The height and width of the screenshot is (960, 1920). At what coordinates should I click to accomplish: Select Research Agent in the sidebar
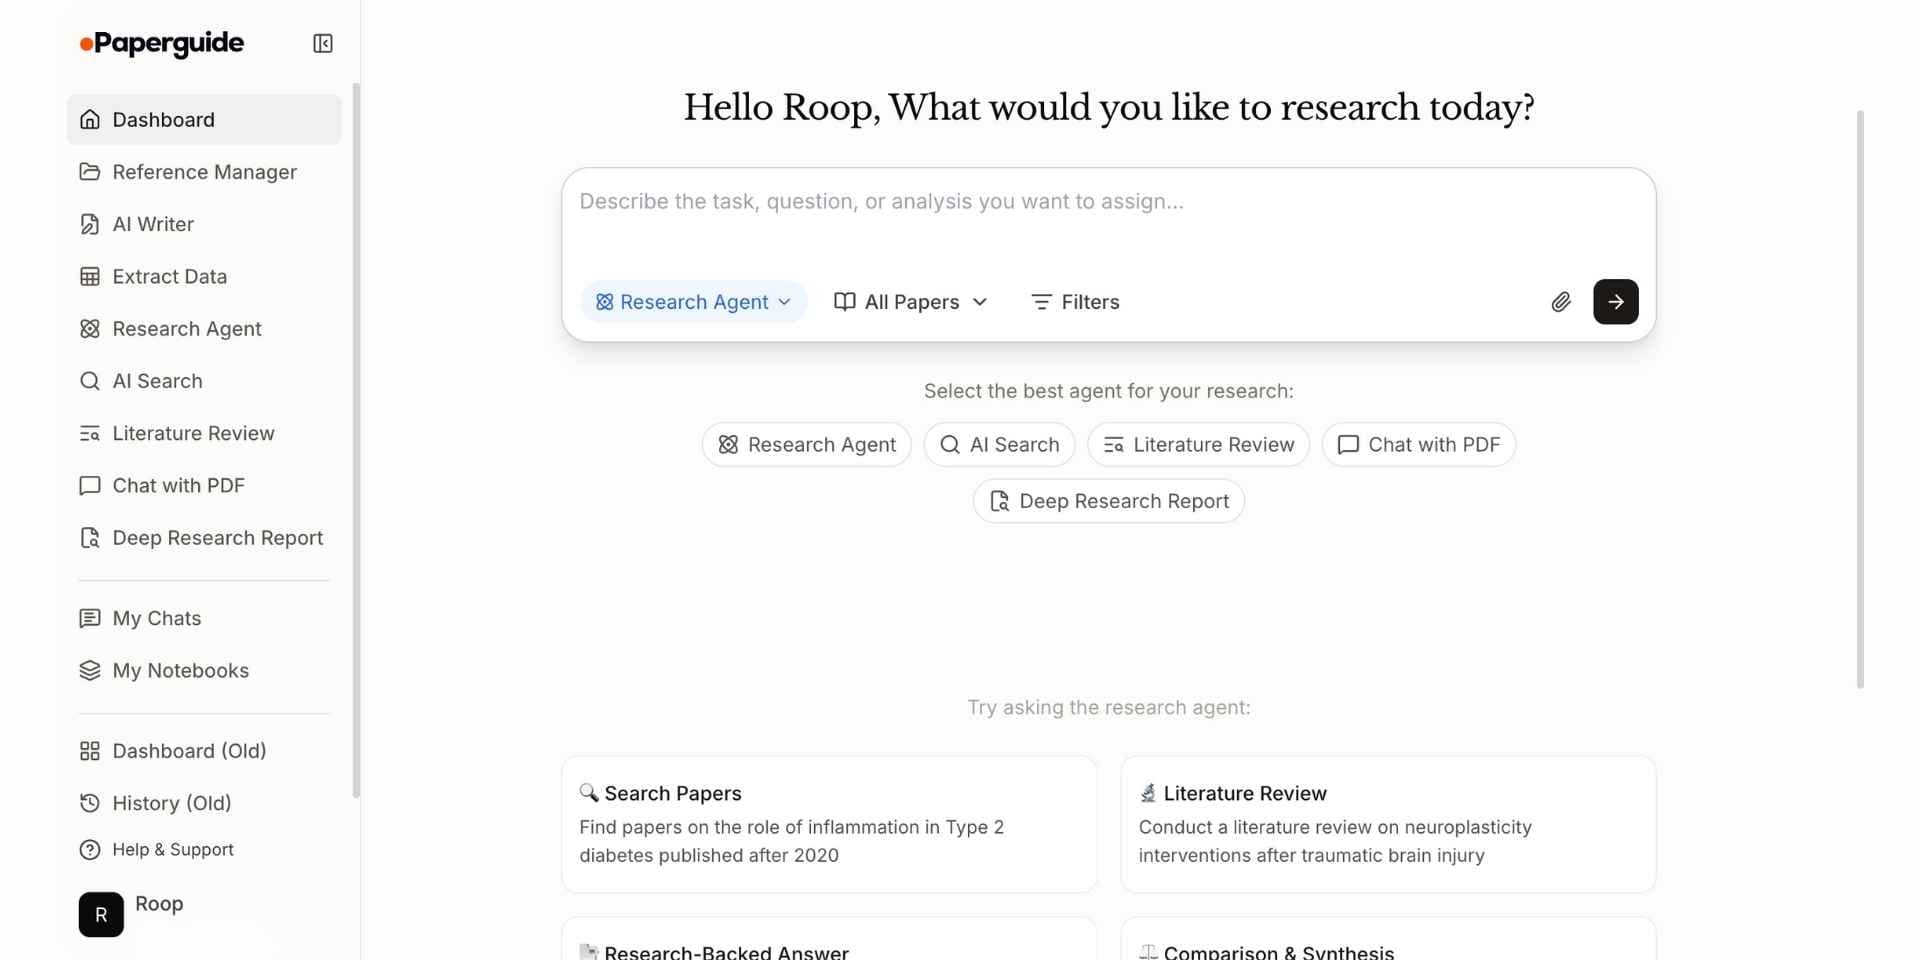pyautogui.click(x=204, y=329)
